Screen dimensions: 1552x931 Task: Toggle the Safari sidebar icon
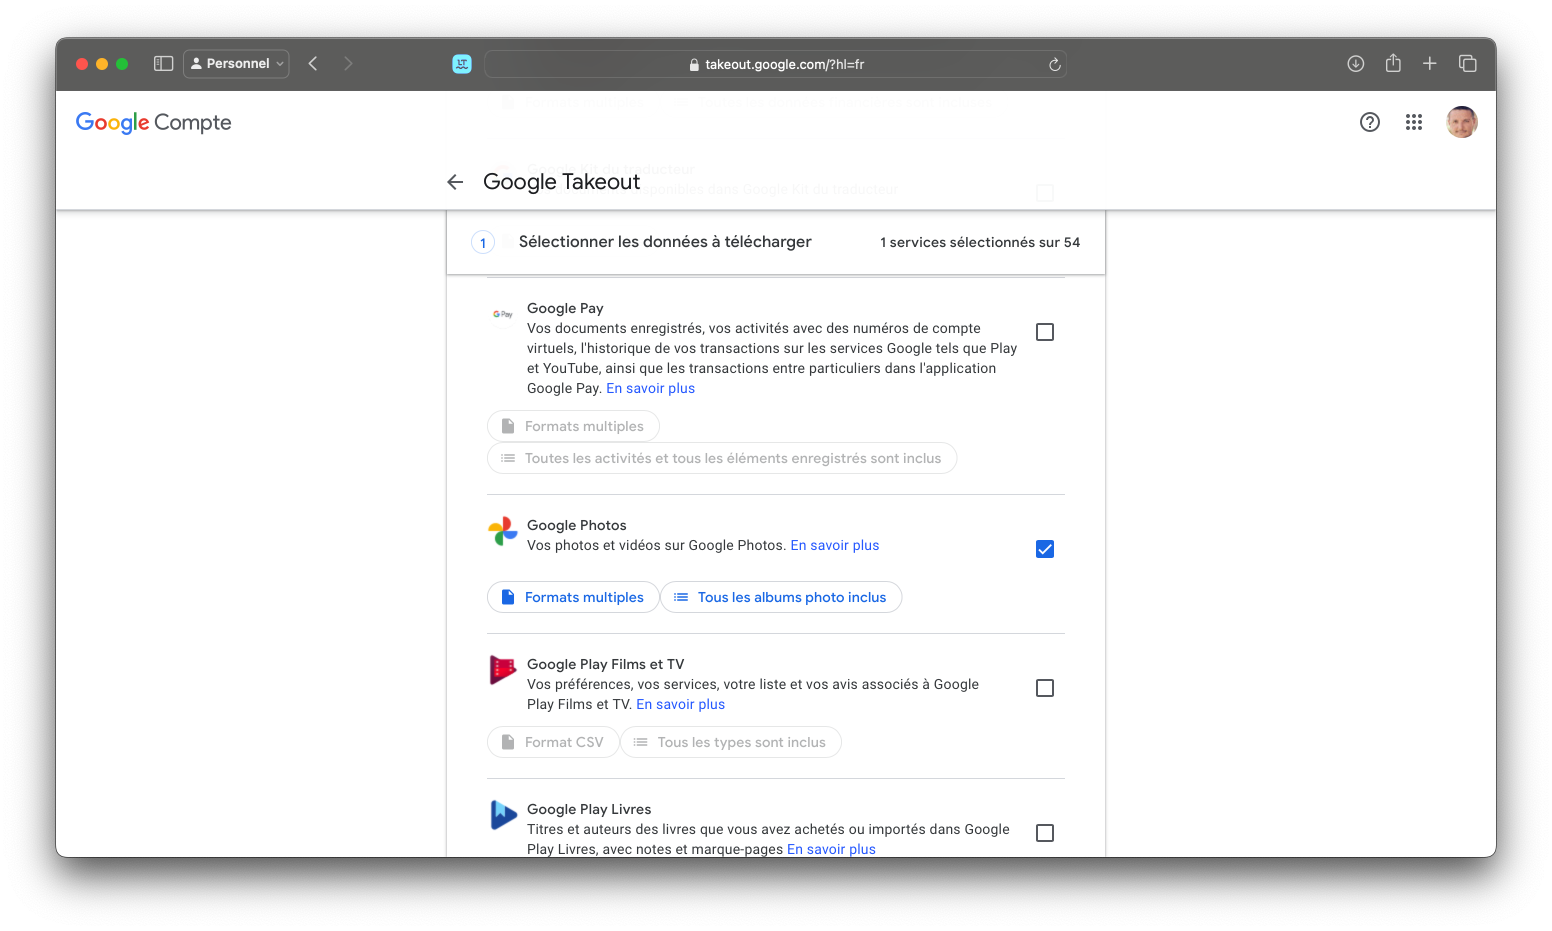tap(164, 64)
